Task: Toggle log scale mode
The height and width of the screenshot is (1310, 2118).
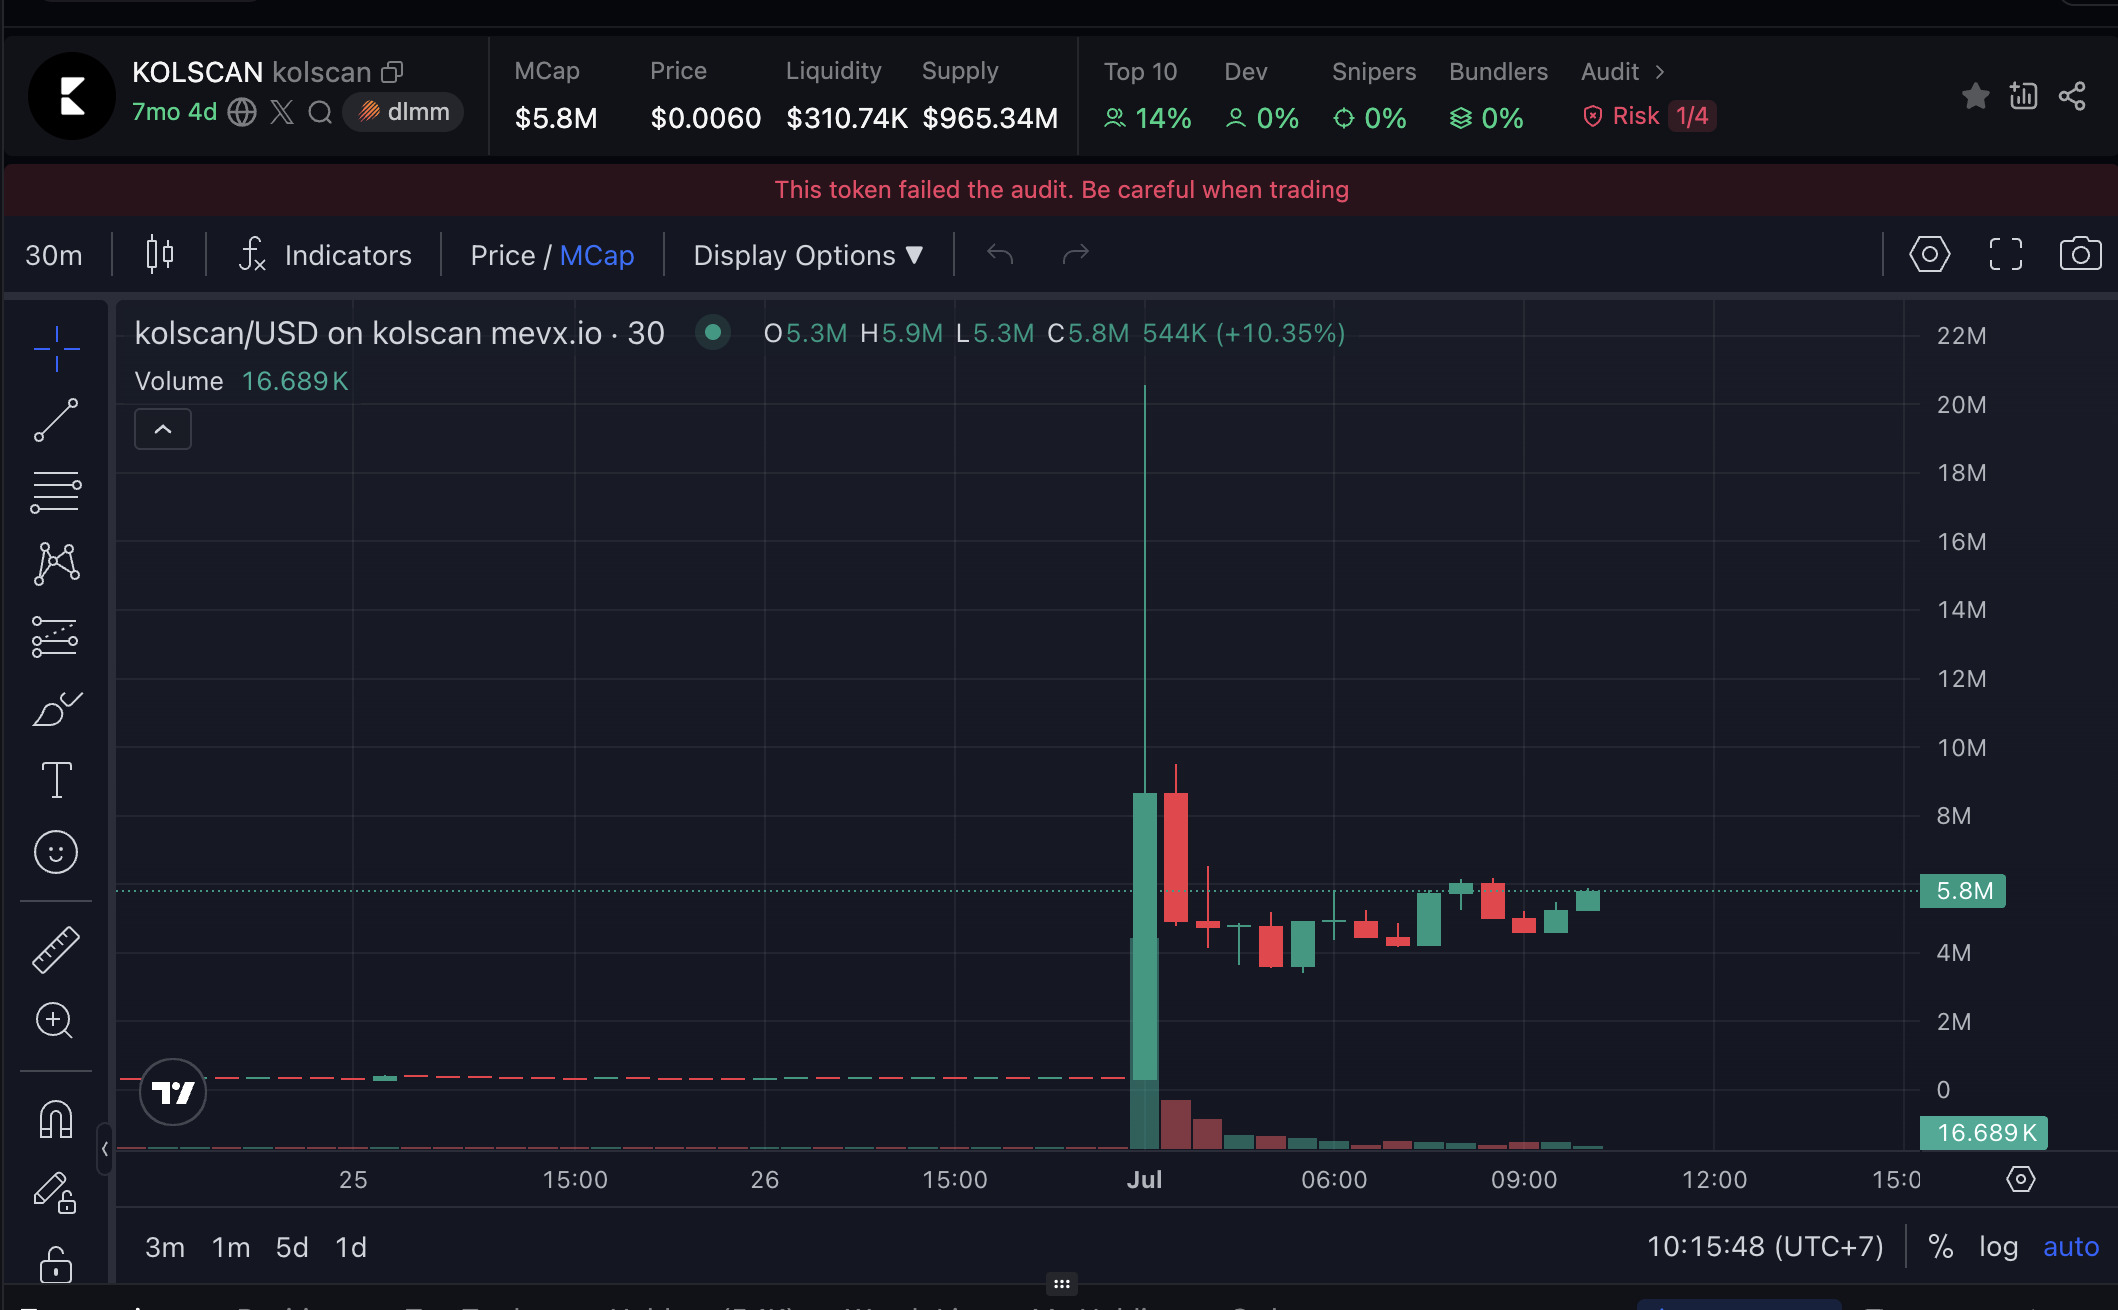Action: pos(1999,1246)
